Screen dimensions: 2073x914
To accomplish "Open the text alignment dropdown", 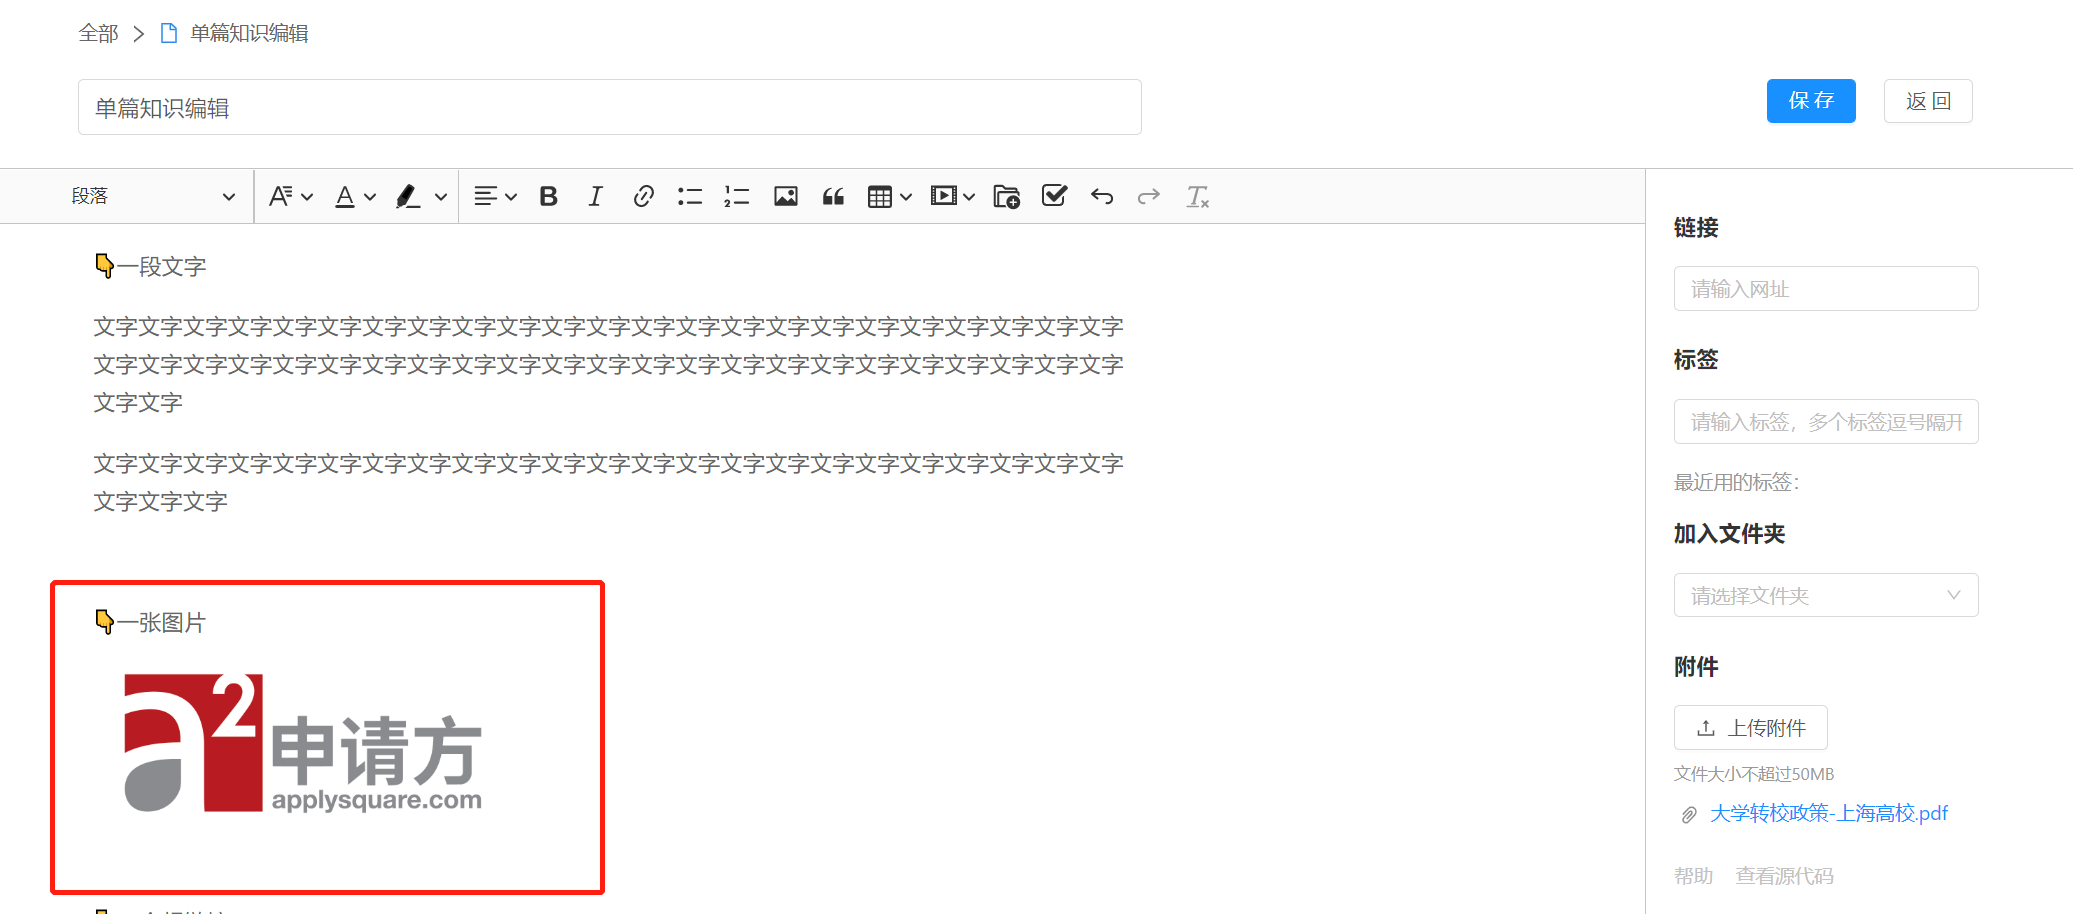I will coord(495,196).
